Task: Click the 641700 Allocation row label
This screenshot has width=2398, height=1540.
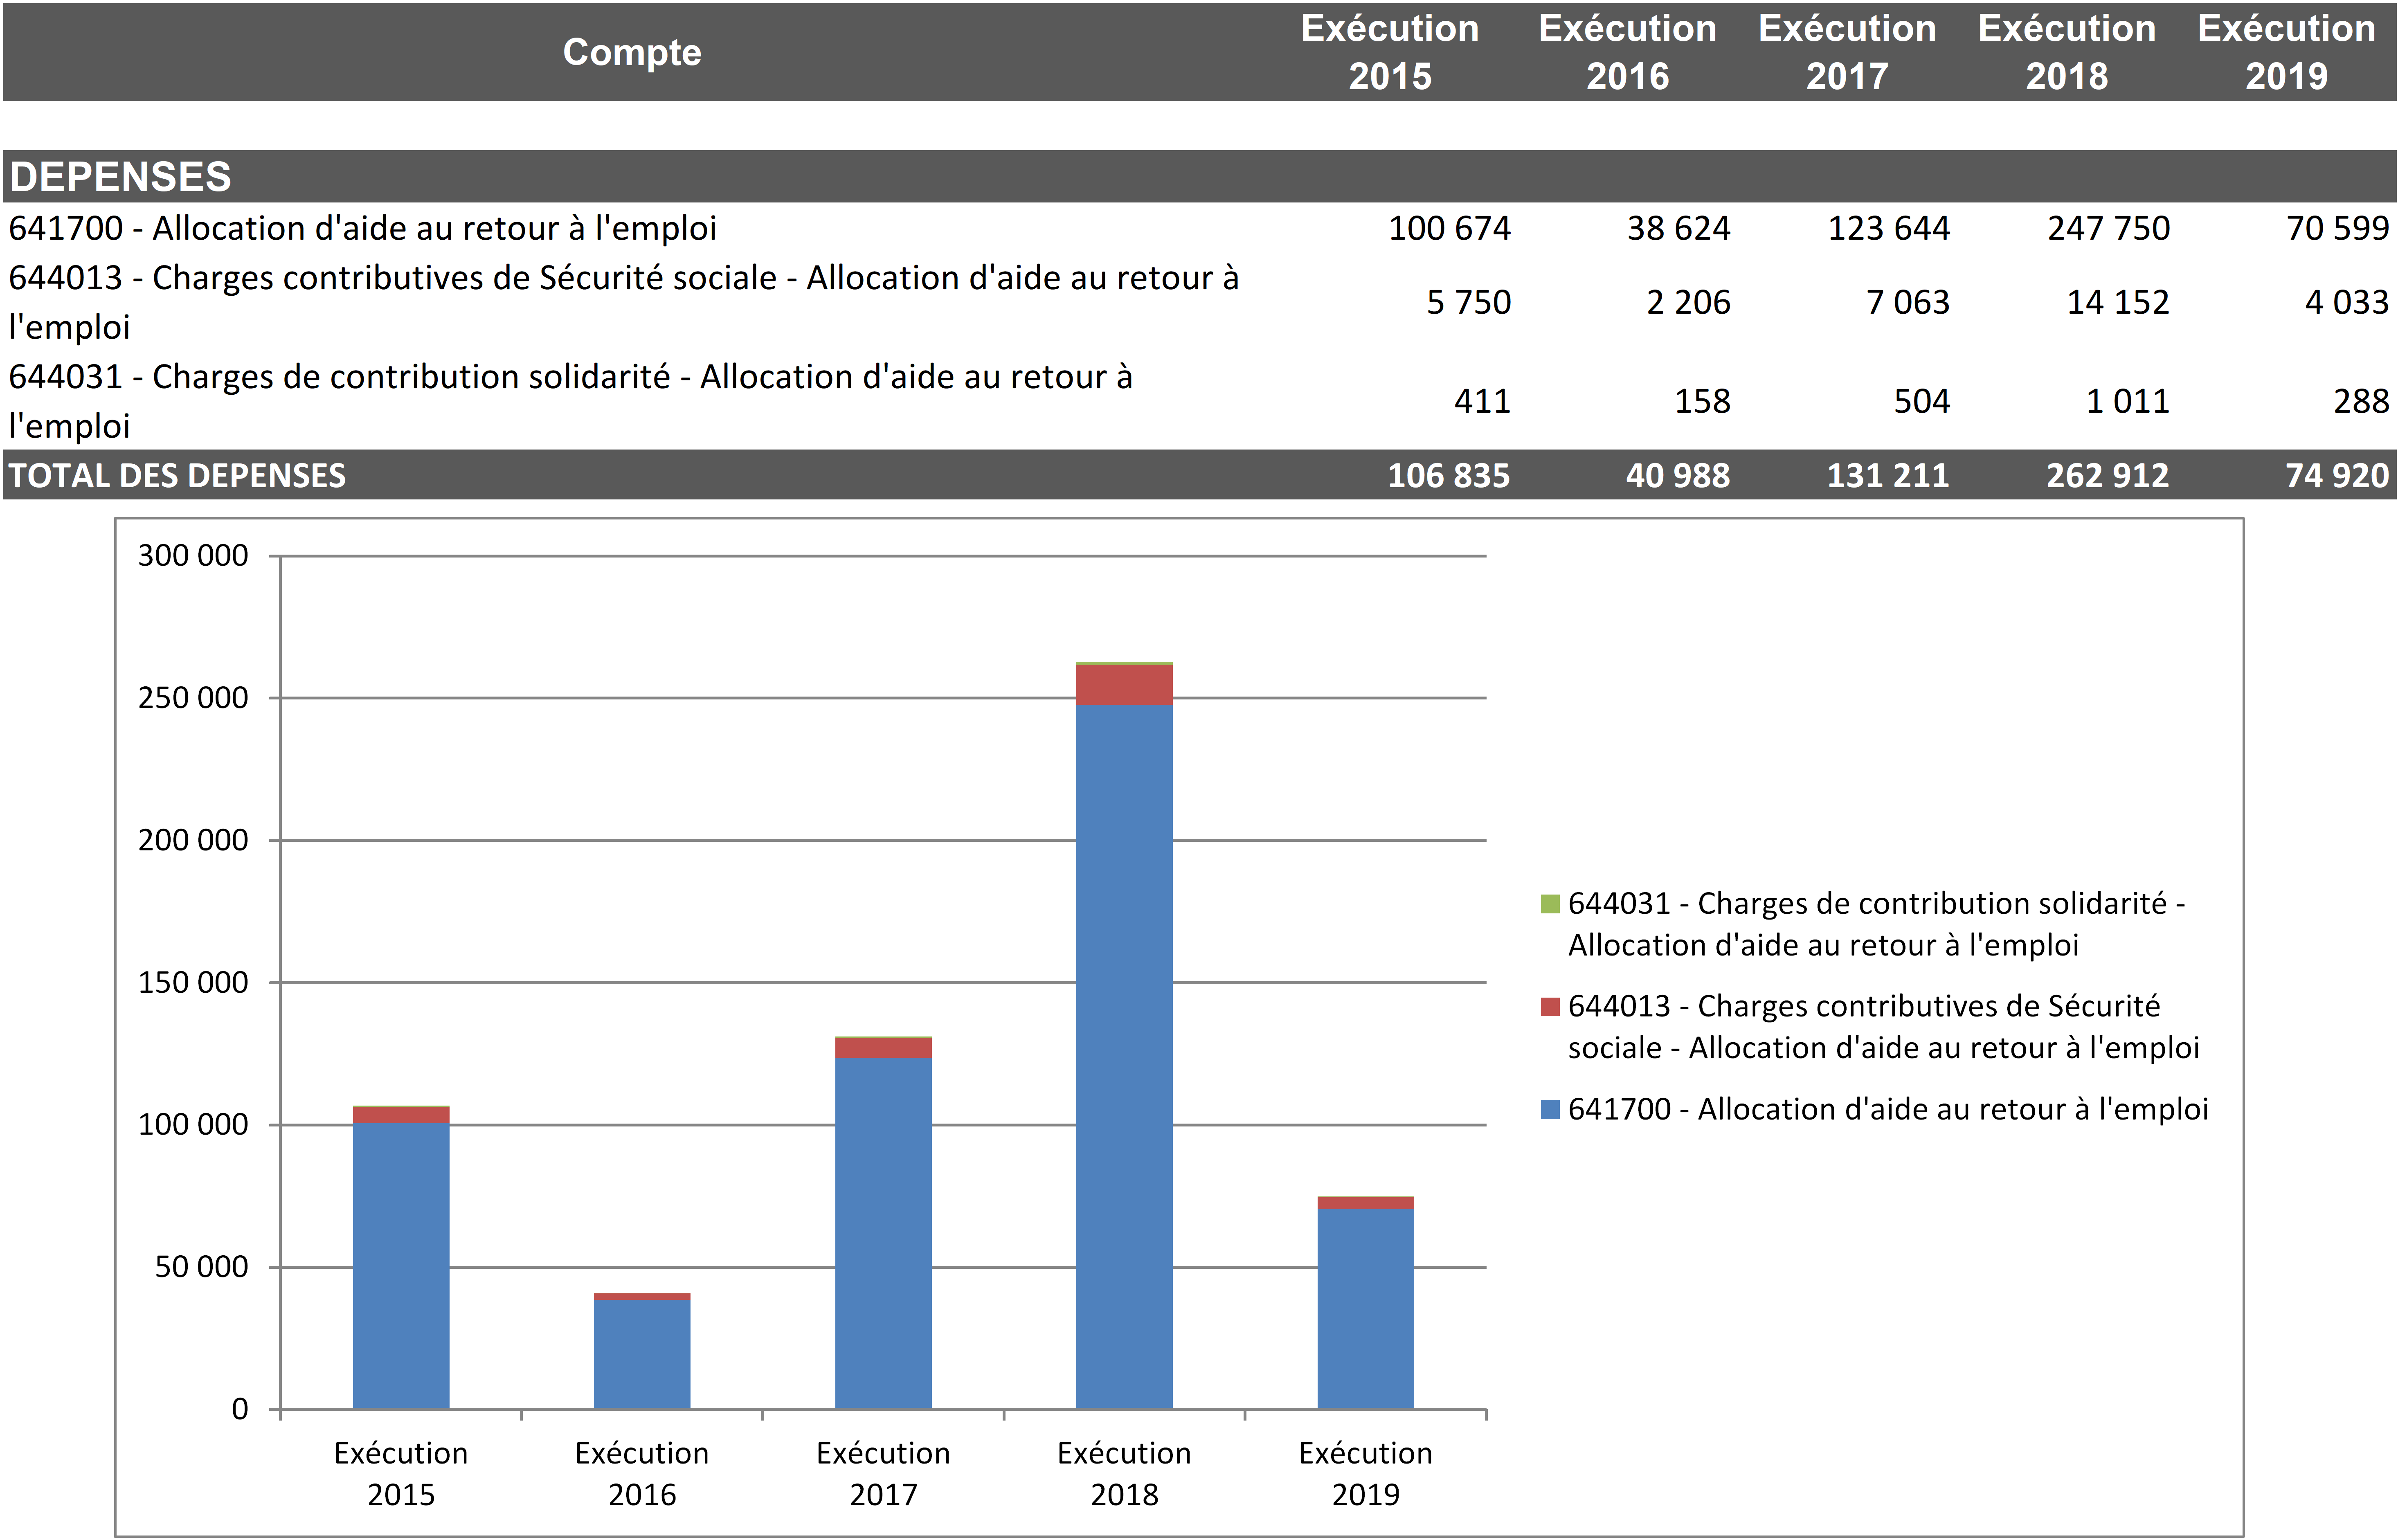Action: coord(362,228)
